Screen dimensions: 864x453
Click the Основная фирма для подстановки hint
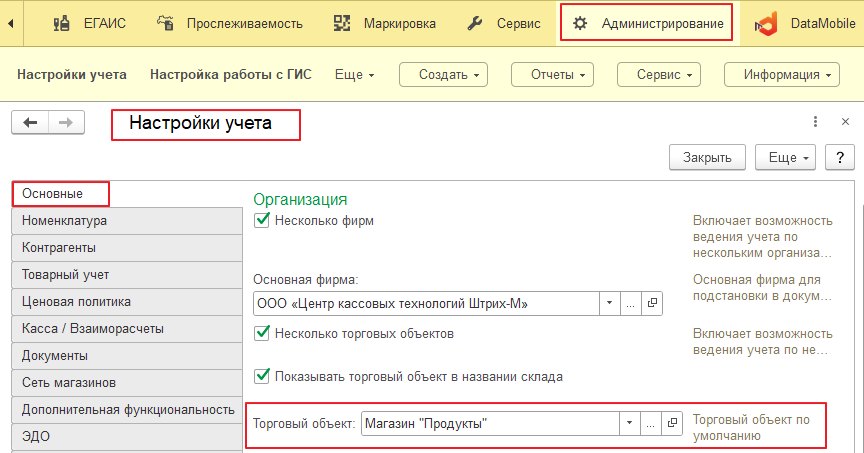[x=762, y=288]
